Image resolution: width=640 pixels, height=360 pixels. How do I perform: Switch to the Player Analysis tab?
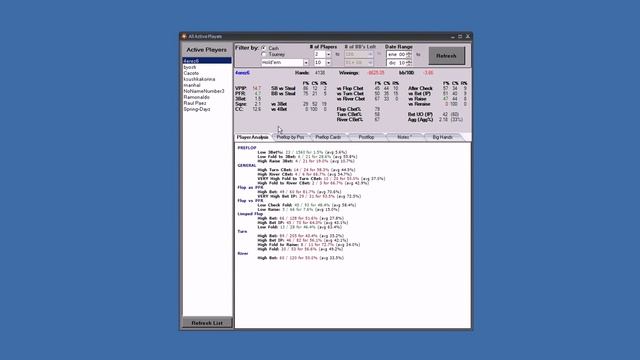tap(253, 137)
